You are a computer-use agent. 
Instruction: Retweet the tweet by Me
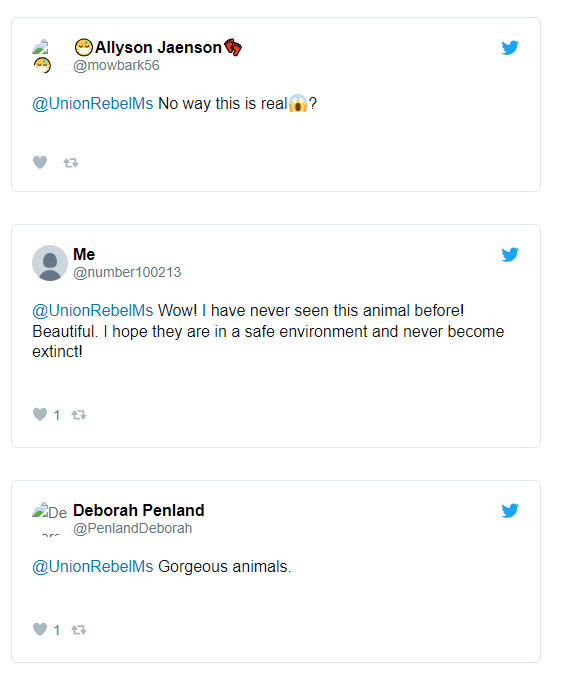79,415
